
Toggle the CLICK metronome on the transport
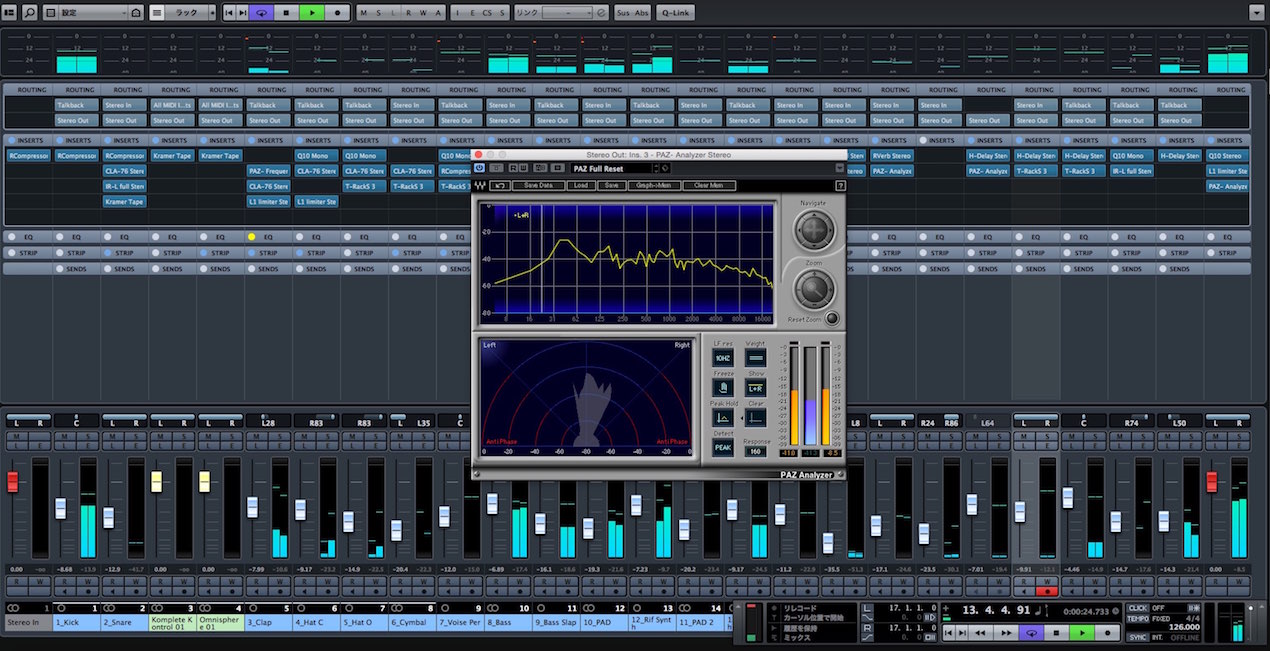[x=1138, y=608]
